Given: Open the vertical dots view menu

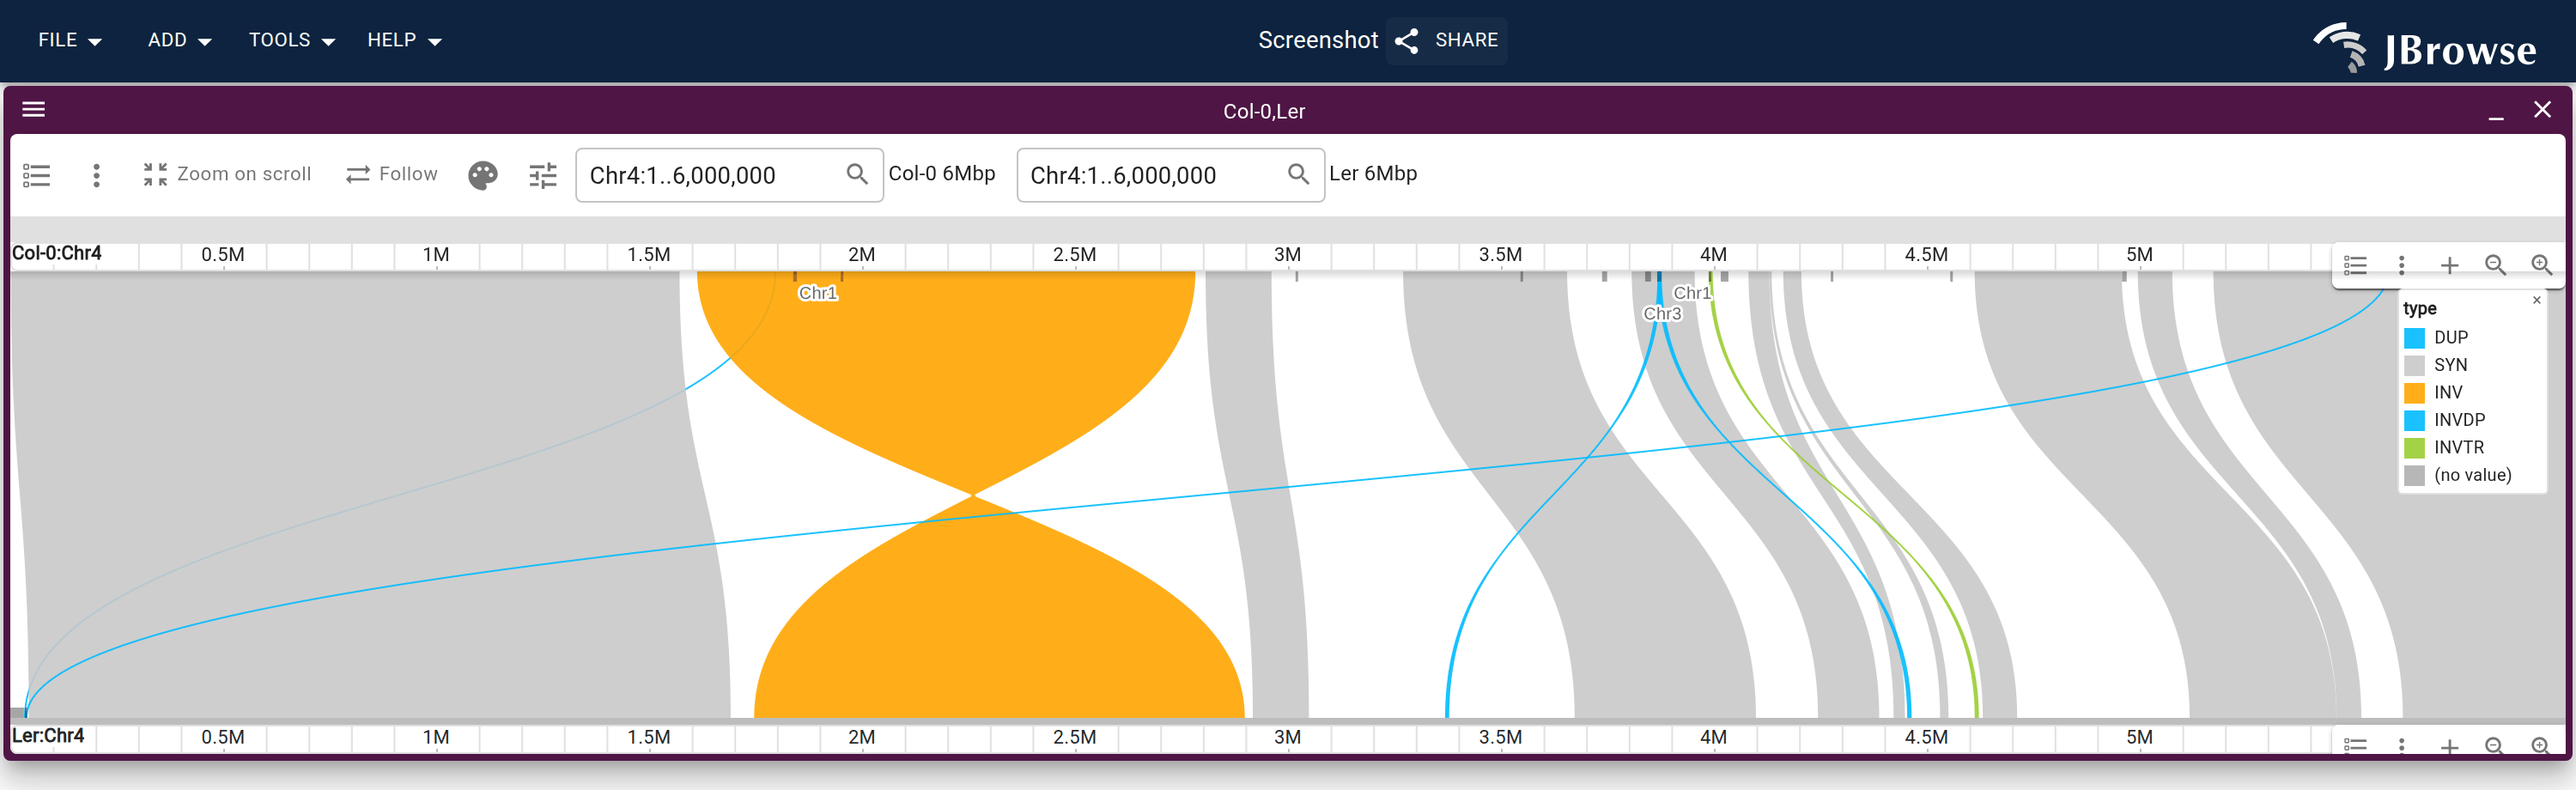Looking at the screenshot, I should point(96,175).
